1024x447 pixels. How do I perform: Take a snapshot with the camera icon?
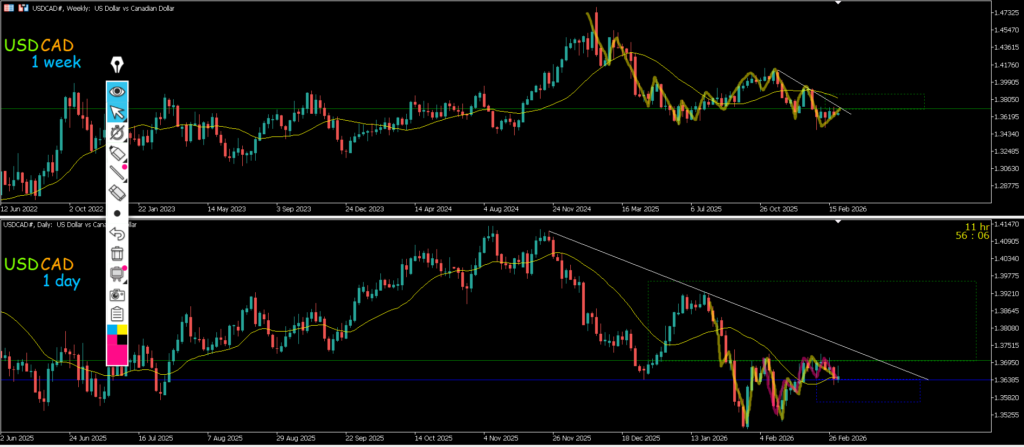(x=117, y=295)
